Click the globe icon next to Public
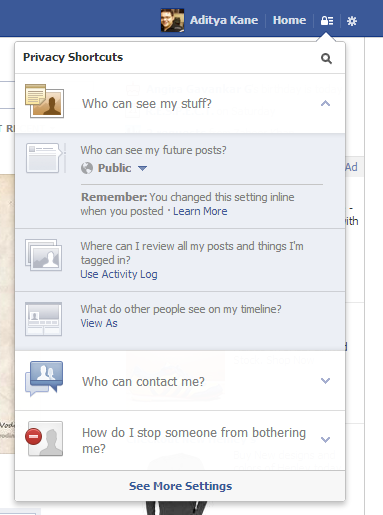This screenshot has height=515, width=383. coord(87,168)
